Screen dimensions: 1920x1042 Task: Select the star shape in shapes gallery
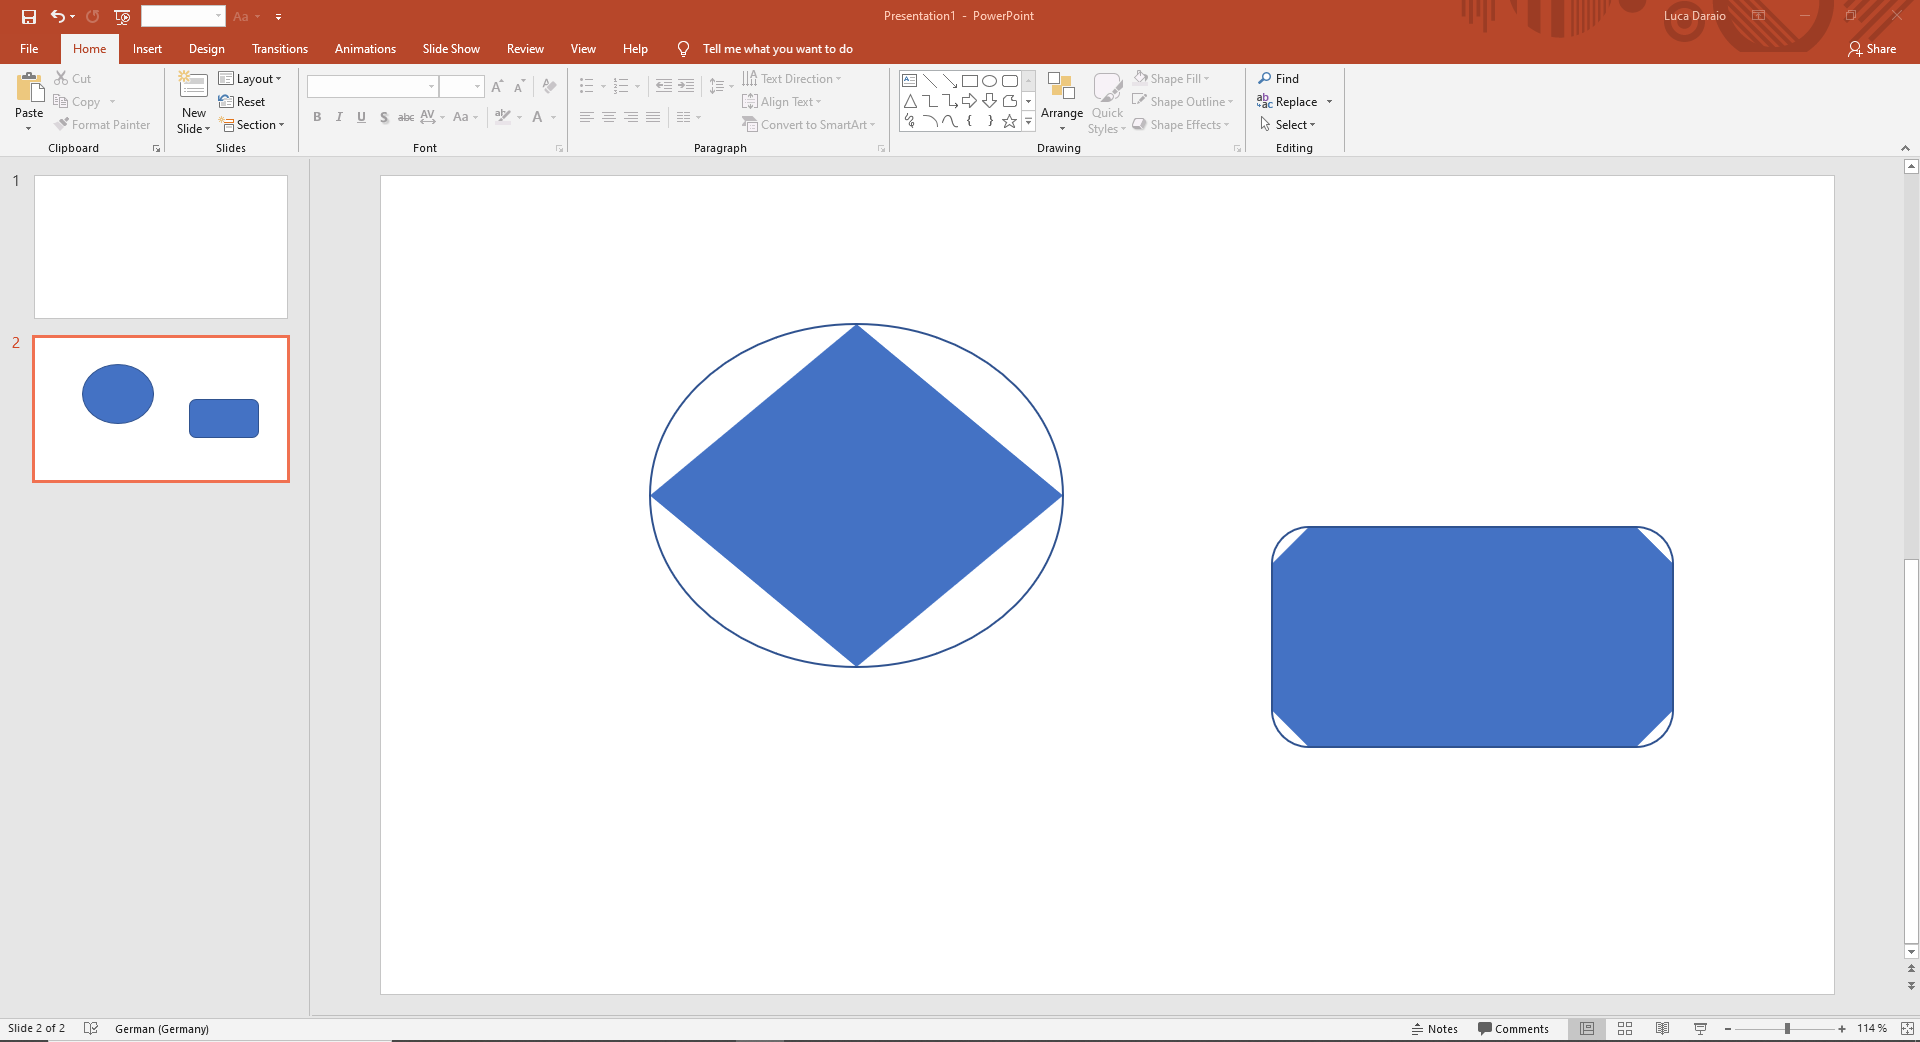coord(1010,121)
